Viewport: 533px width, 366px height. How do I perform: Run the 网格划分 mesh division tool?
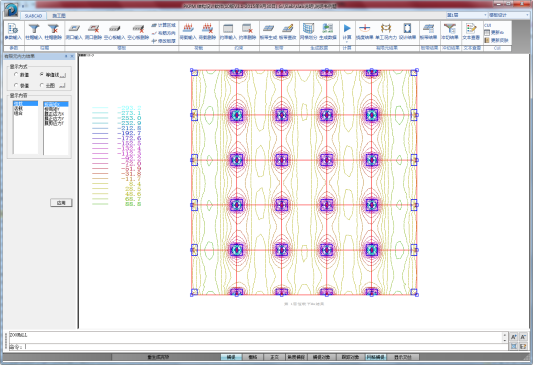[309, 32]
